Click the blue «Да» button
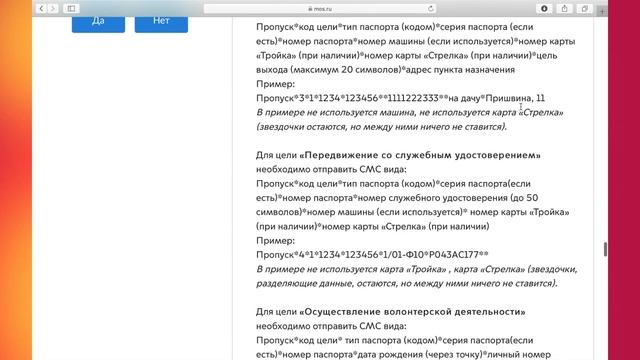Screen dimensions: 640x360 [98, 23]
